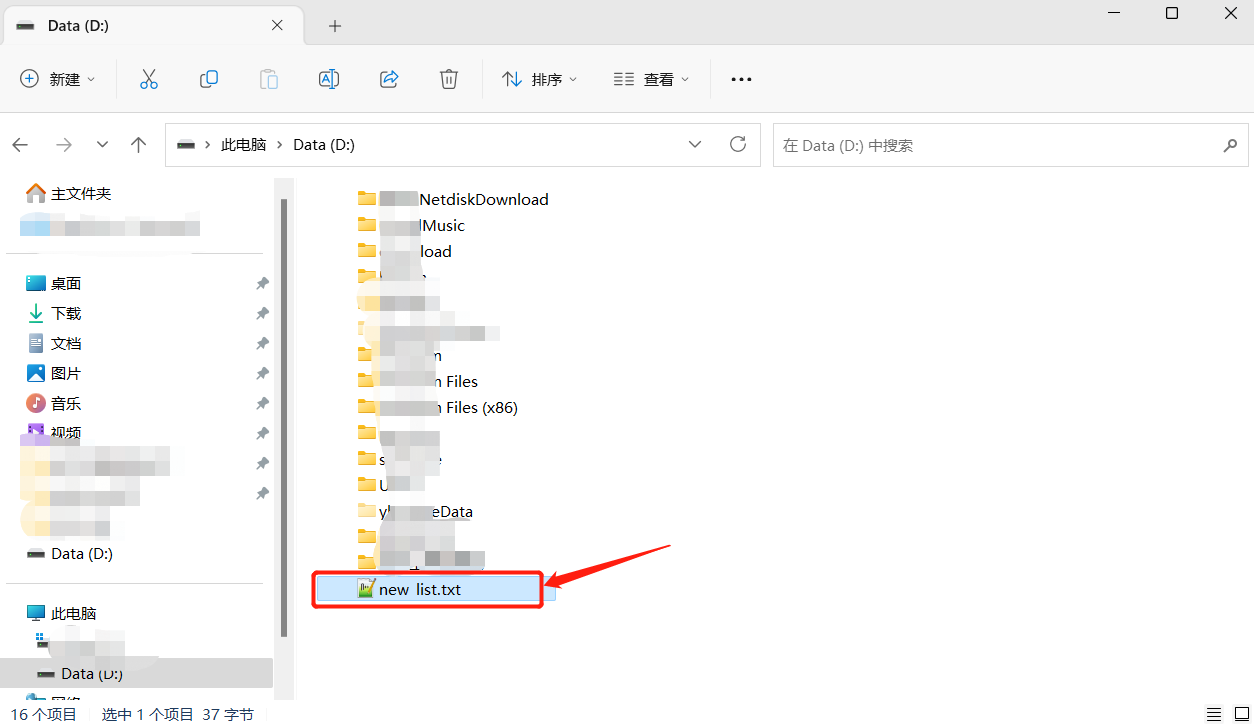Open the 查看 (View) dropdown

[652, 79]
